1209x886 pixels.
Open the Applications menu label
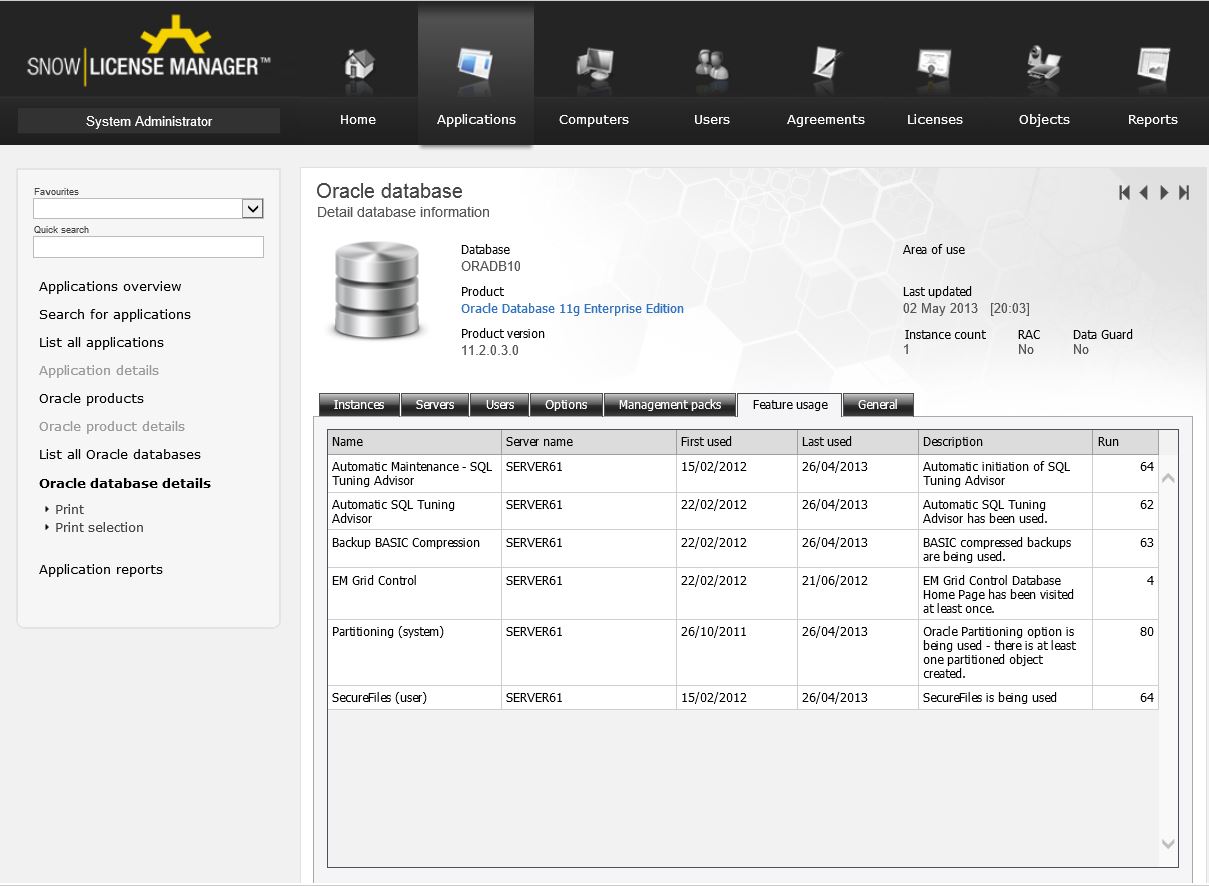point(476,119)
